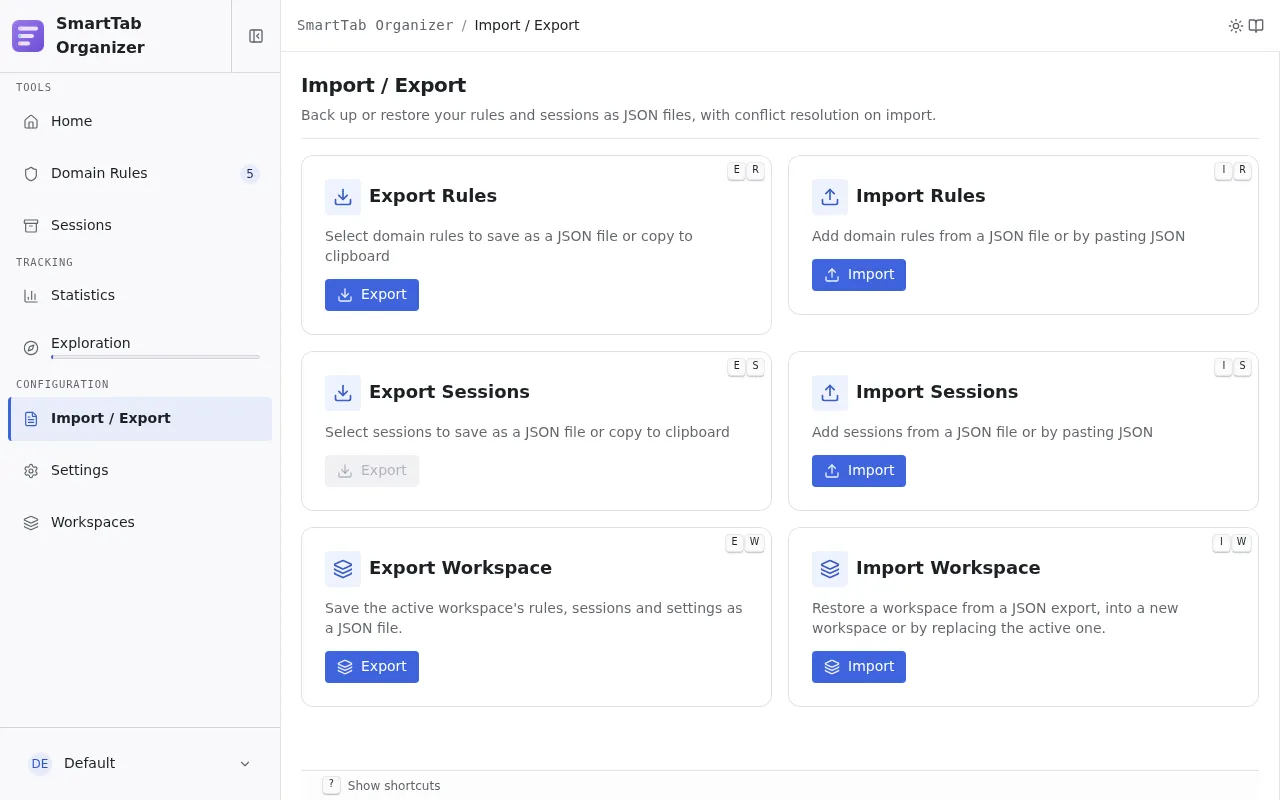This screenshot has width=1280, height=800.
Task: Click the Statistics bar chart icon
Action: (x=31, y=296)
